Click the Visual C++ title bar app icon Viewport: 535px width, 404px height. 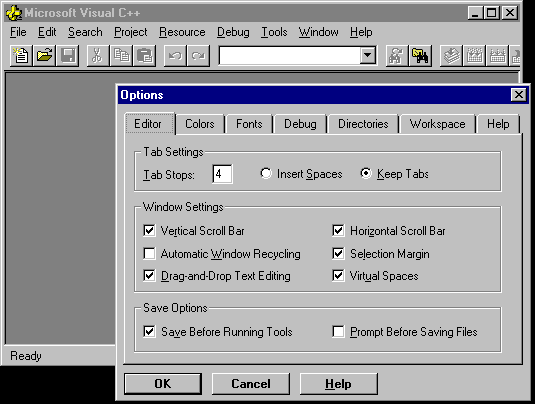pyautogui.click(x=14, y=13)
